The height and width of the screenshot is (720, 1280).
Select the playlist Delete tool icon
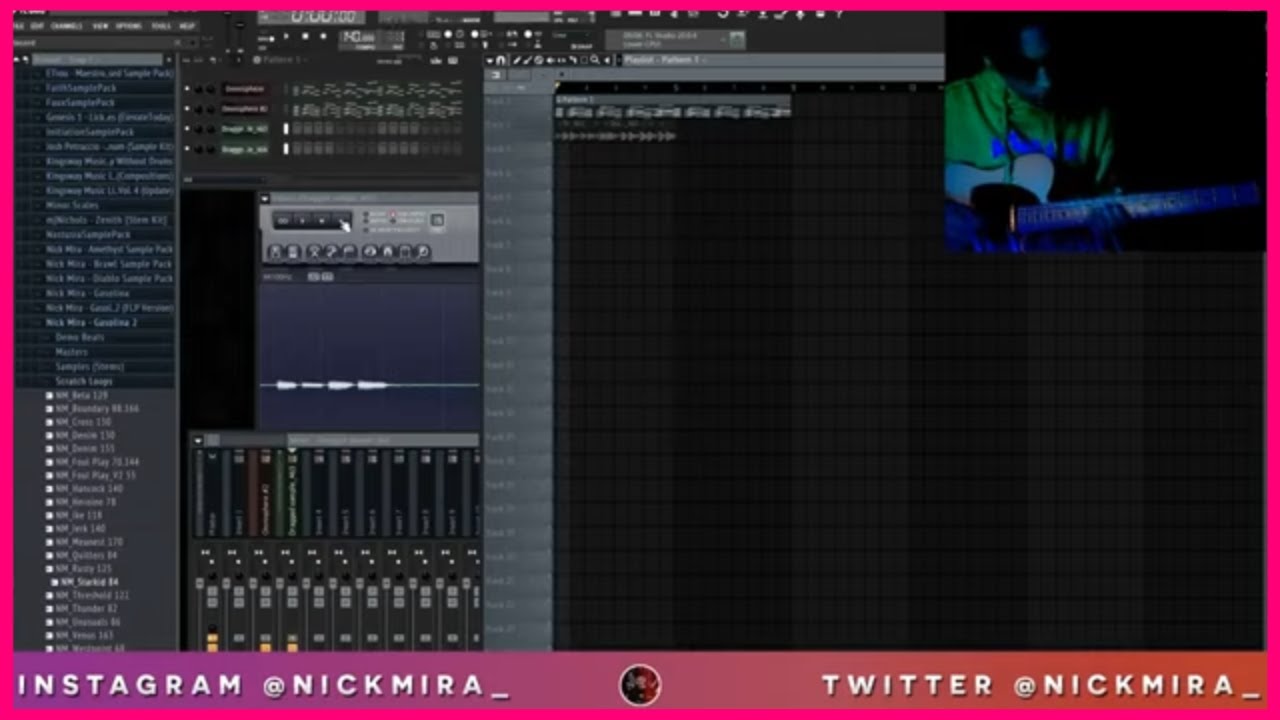[x=538, y=60]
